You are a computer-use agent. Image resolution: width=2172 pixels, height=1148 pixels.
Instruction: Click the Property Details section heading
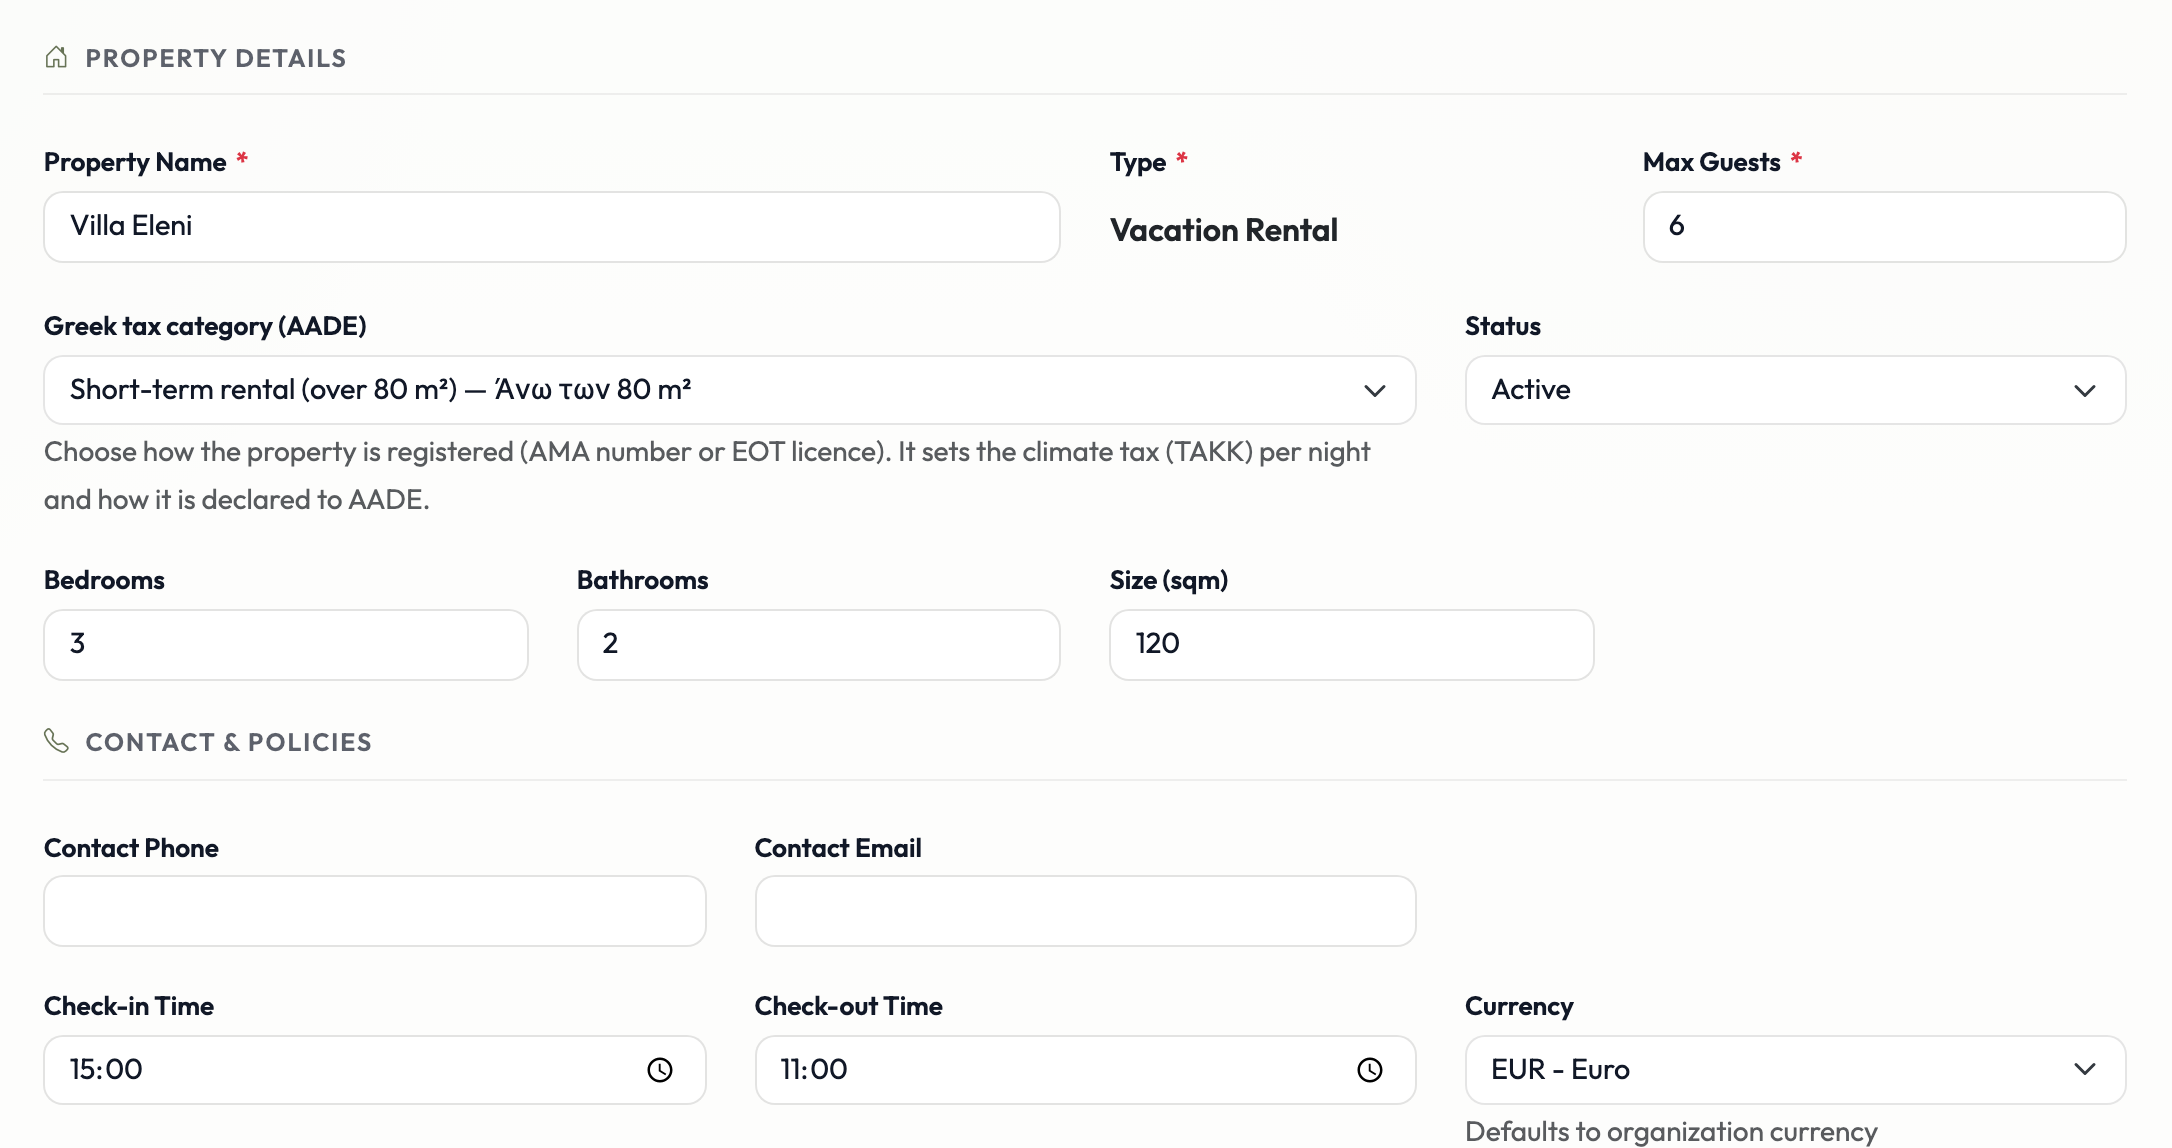[216, 58]
